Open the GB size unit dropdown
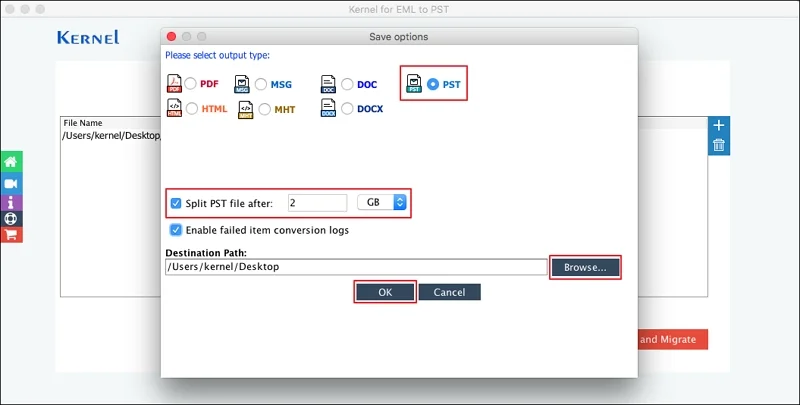The height and width of the screenshot is (405, 800). tap(382, 202)
